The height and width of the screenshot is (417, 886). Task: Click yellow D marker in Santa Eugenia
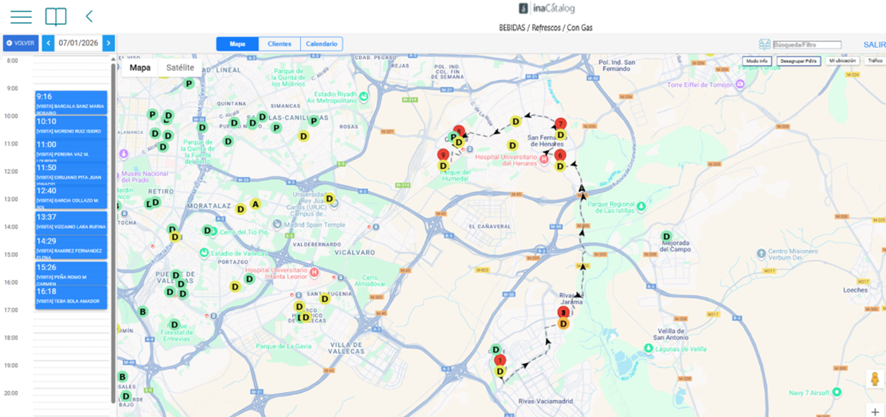click(324, 298)
